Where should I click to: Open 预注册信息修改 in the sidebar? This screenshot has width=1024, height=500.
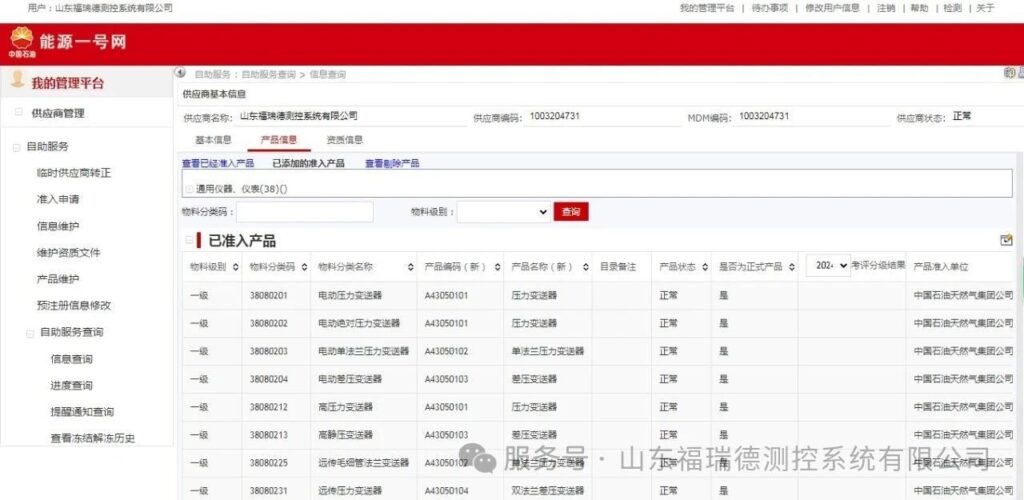74,305
